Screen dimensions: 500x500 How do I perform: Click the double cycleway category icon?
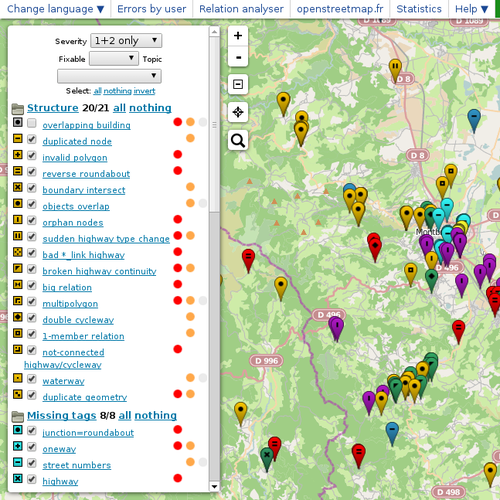(x=18, y=317)
